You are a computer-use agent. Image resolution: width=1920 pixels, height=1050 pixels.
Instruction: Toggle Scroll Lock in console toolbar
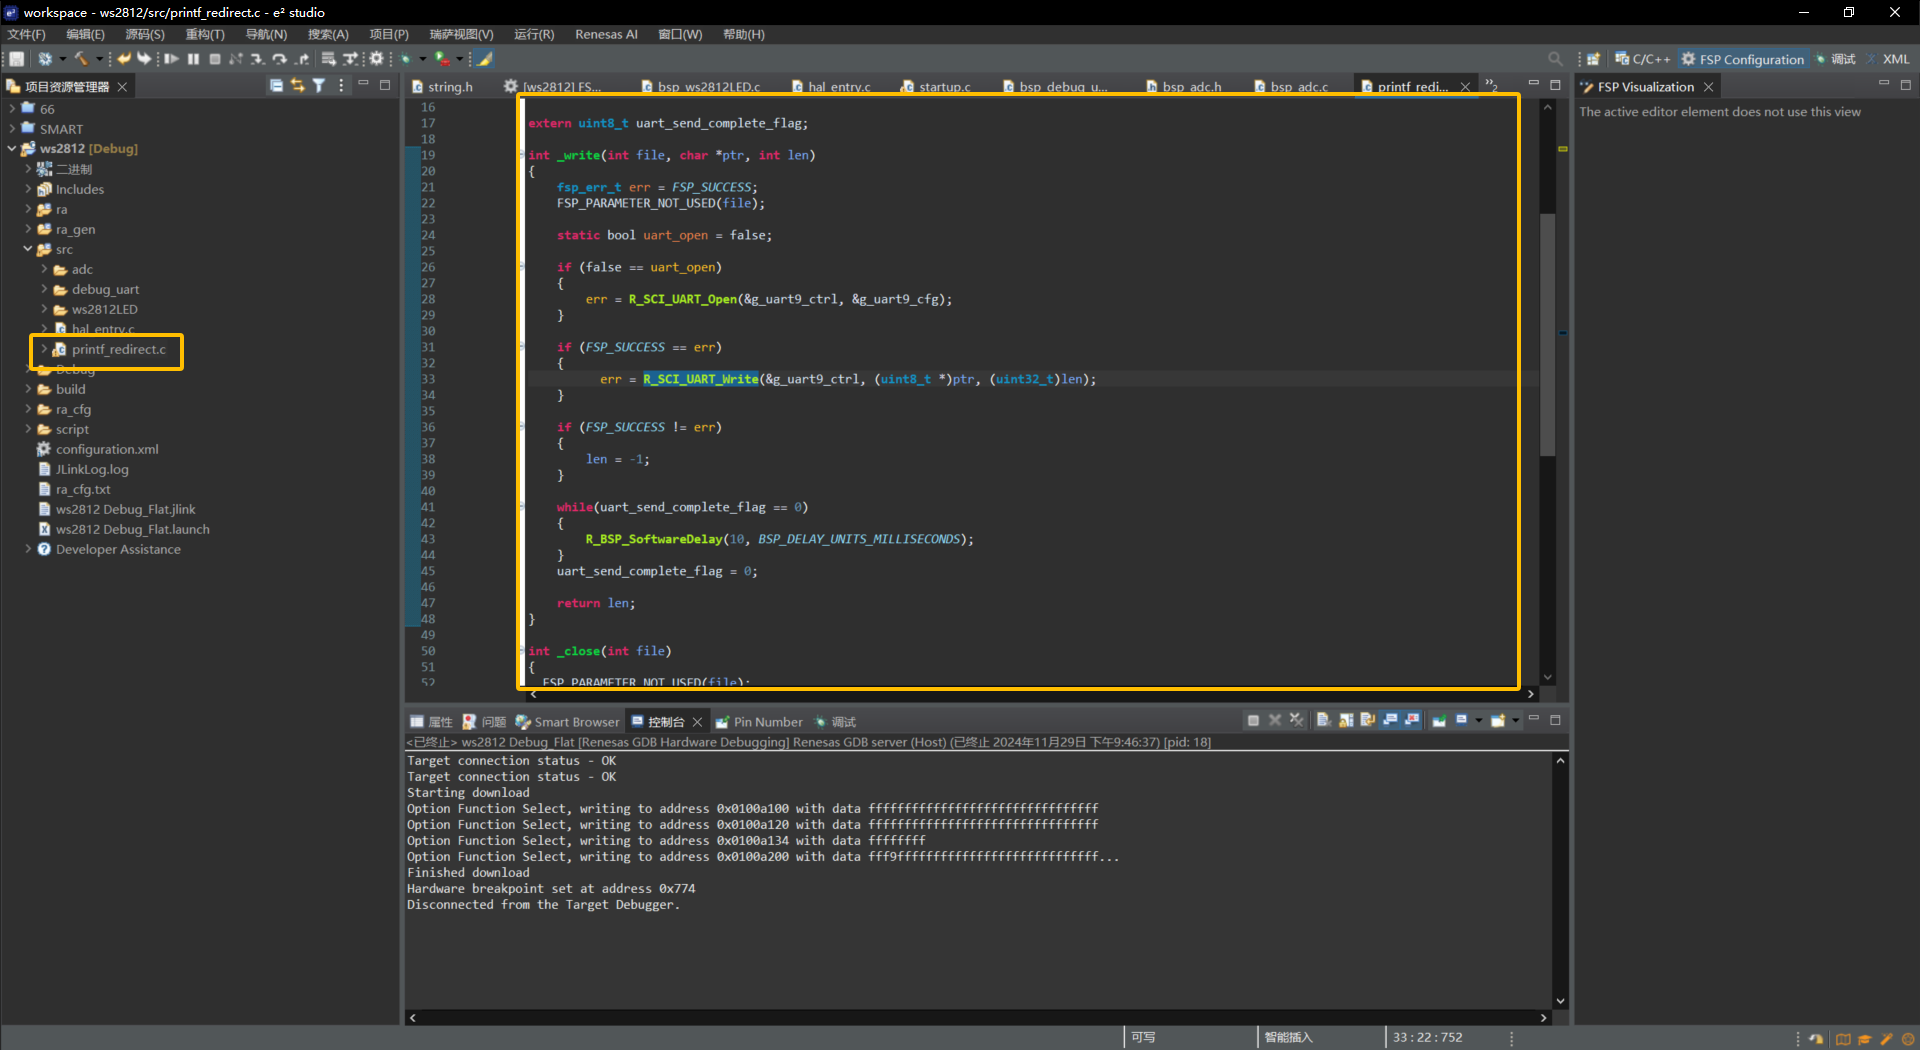coord(1345,721)
